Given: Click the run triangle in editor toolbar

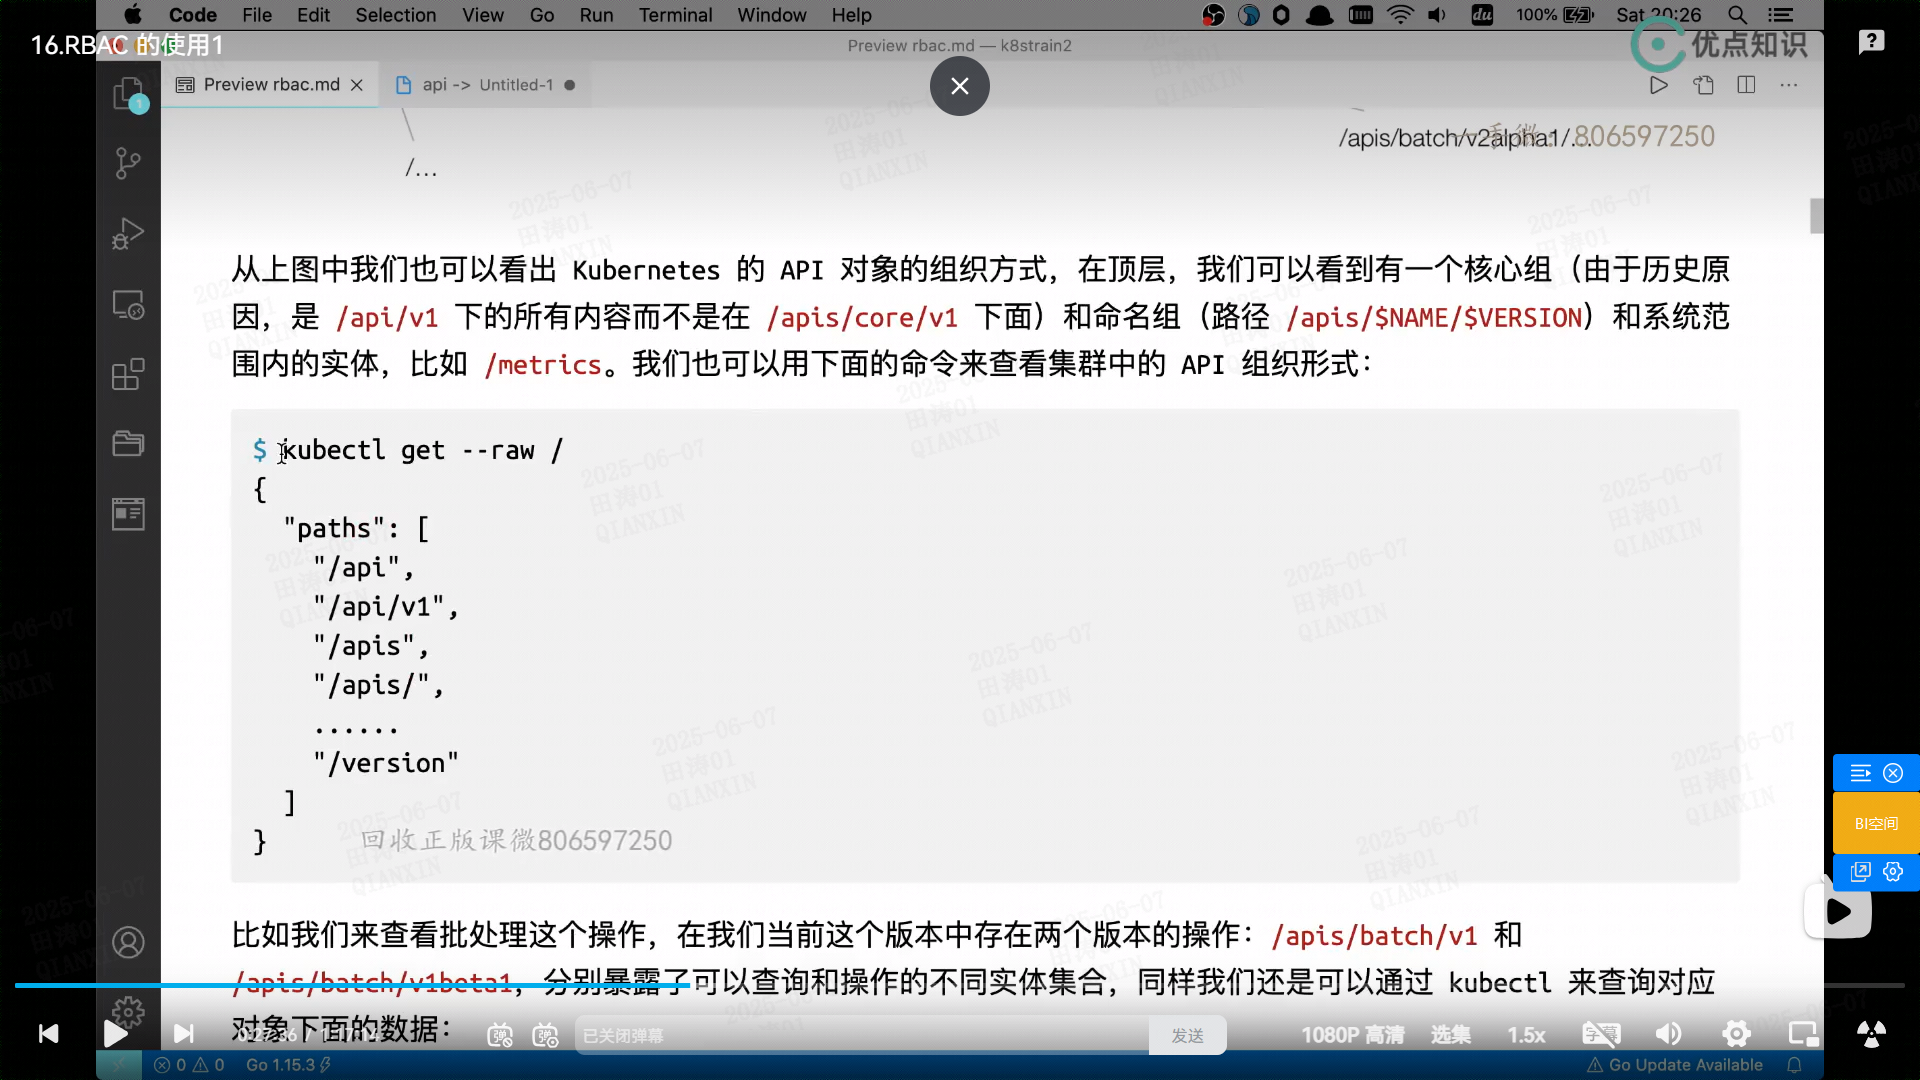Looking at the screenshot, I should click(1658, 85).
